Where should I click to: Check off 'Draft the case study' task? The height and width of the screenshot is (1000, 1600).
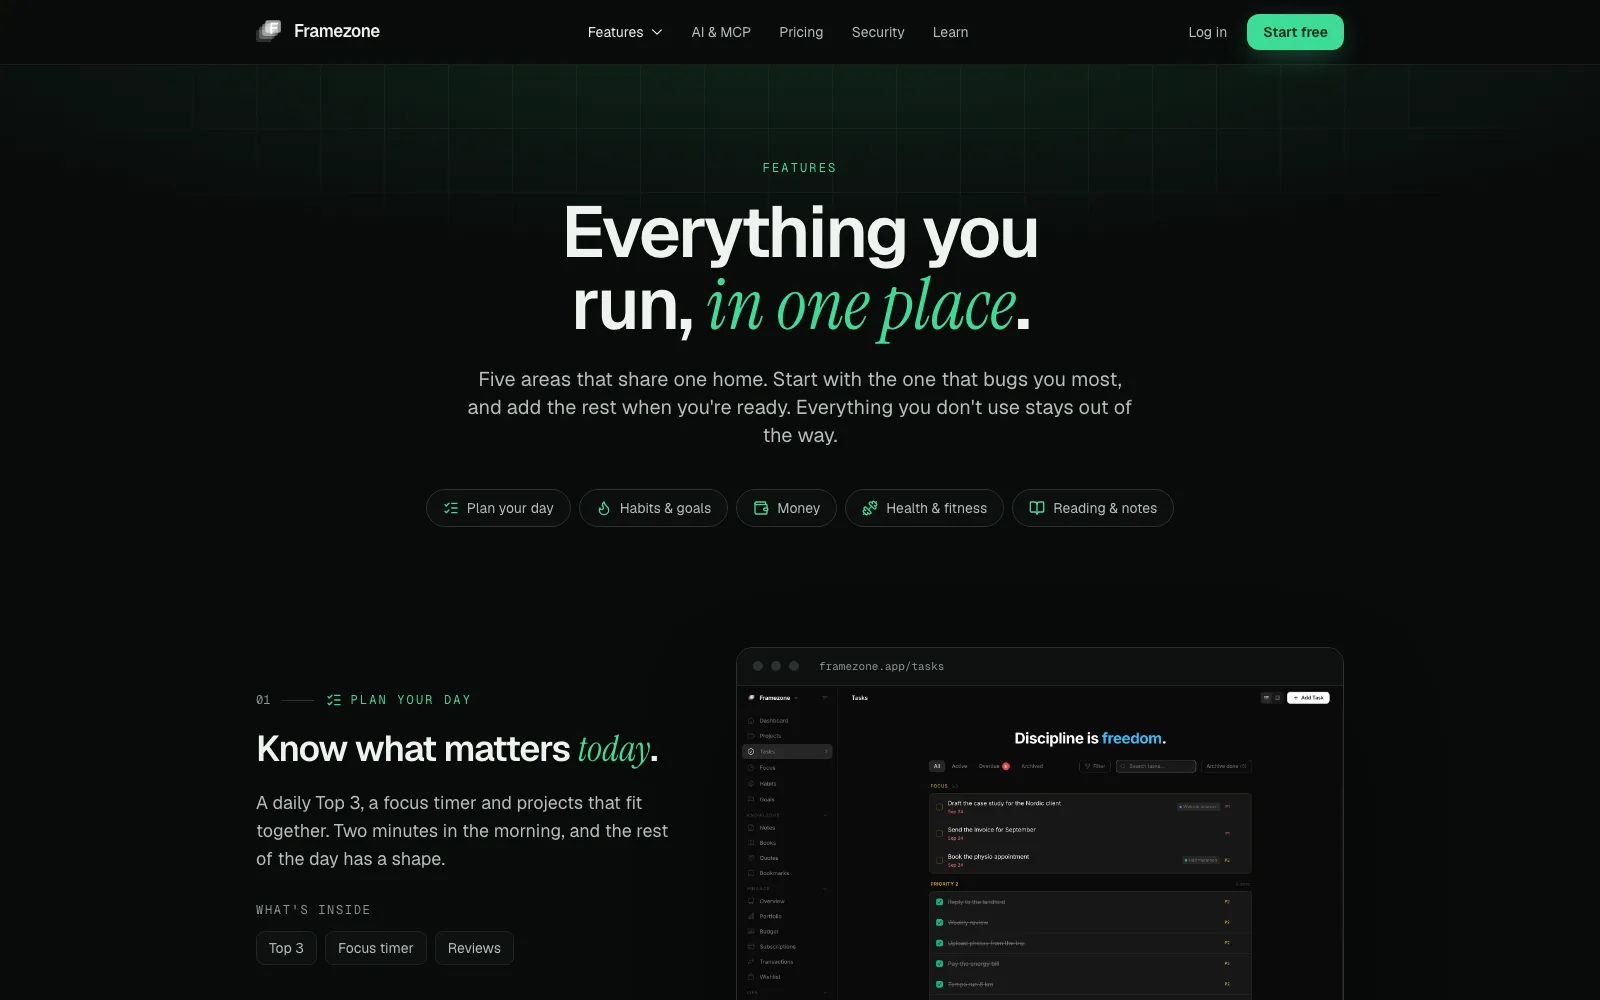pyautogui.click(x=939, y=807)
